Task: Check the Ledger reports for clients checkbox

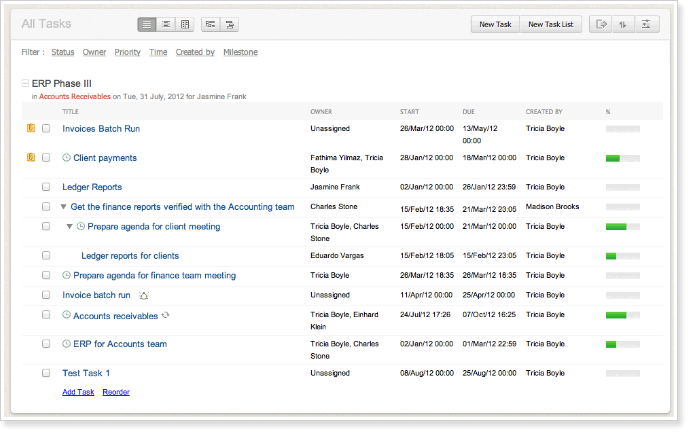Action: click(46, 255)
